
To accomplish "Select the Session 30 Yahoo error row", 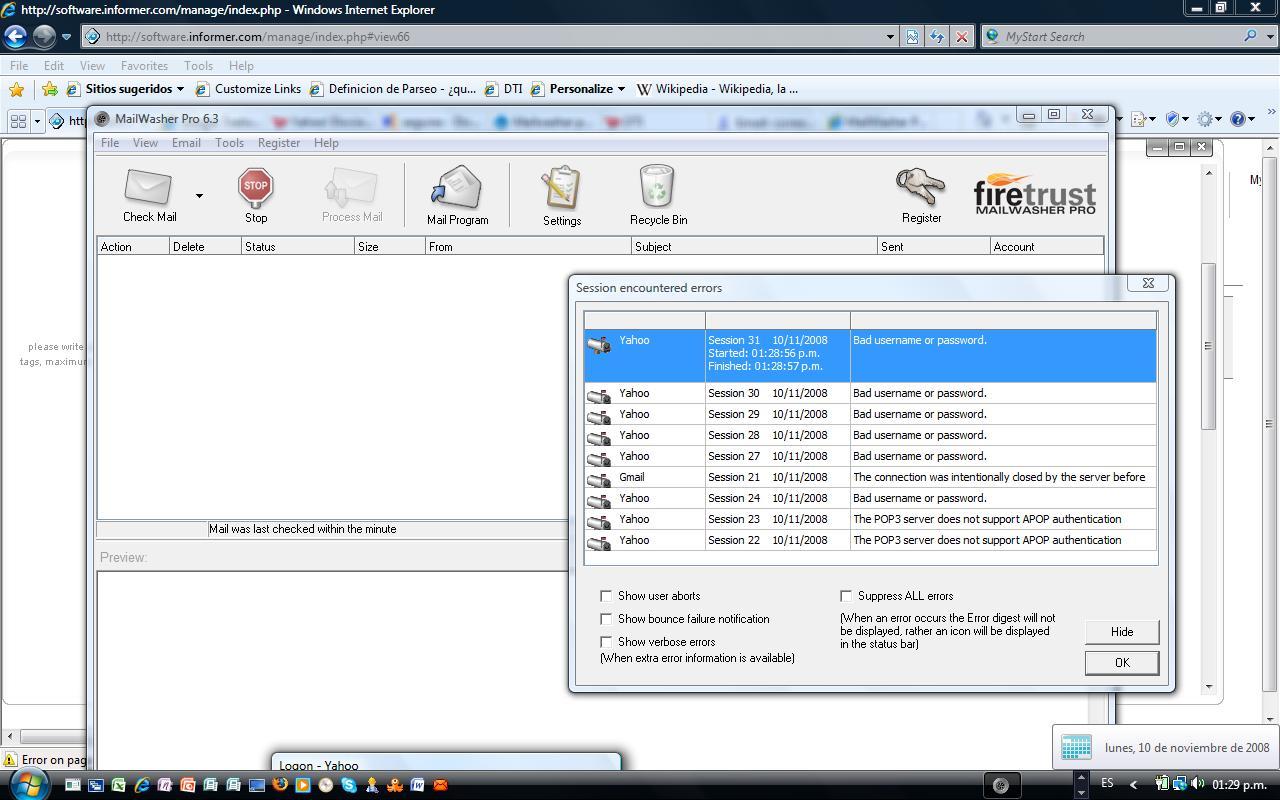I will (870, 393).
